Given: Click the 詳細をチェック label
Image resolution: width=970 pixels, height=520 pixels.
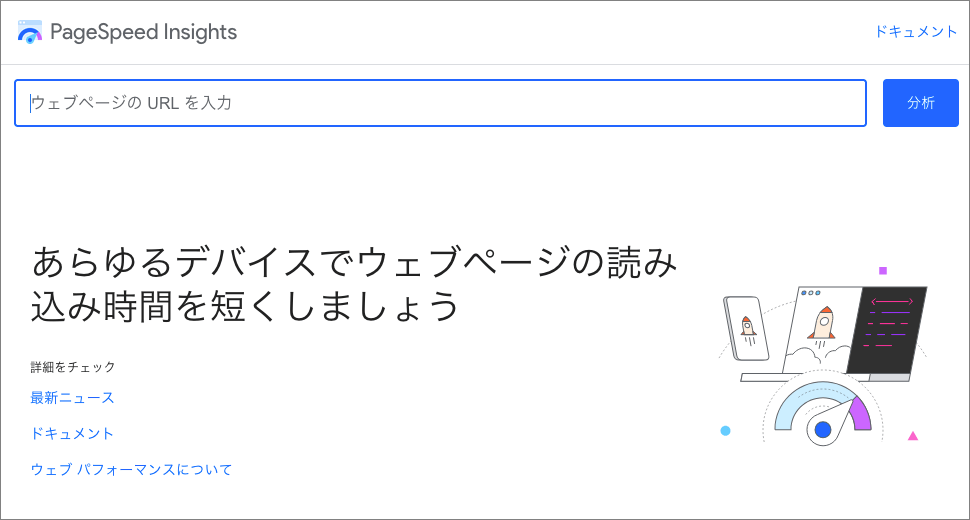Looking at the screenshot, I should tap(73, 367).
